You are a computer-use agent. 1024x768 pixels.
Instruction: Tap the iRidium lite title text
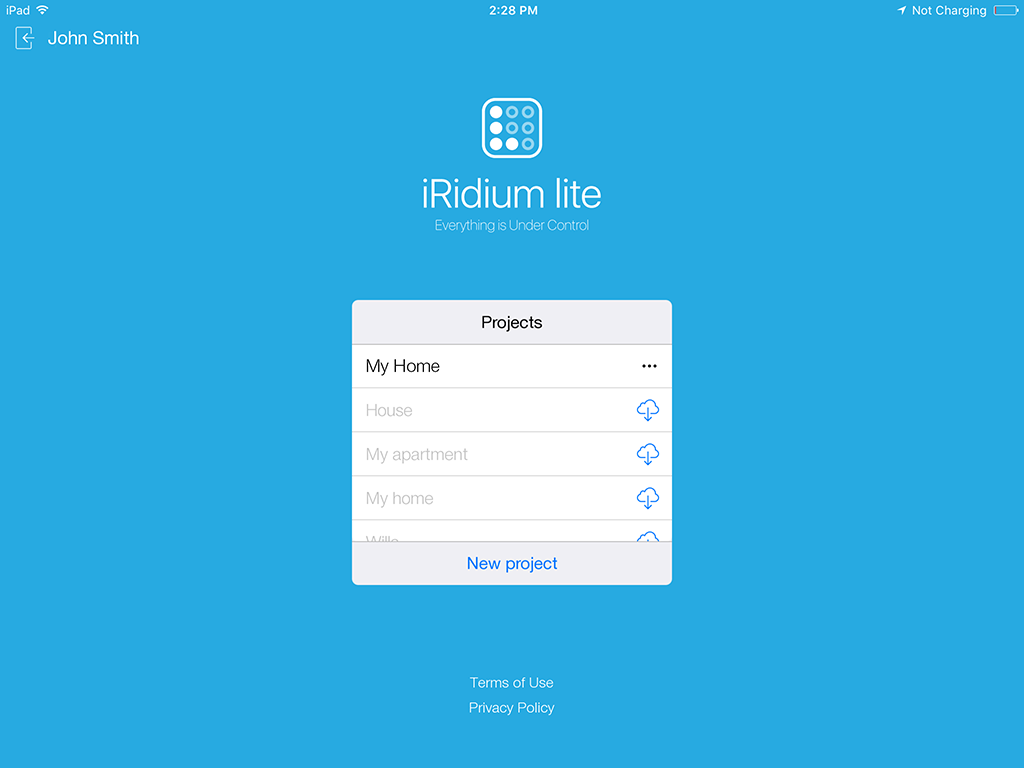tap(511, 194)
